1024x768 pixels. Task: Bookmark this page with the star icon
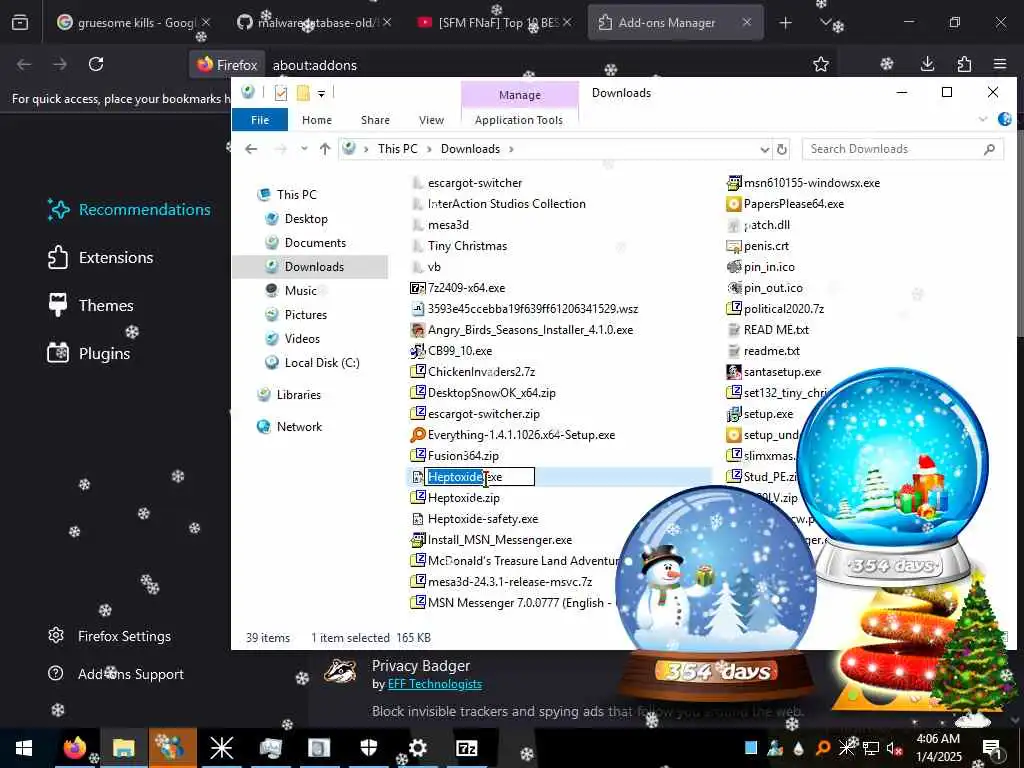tap(821, 64)
